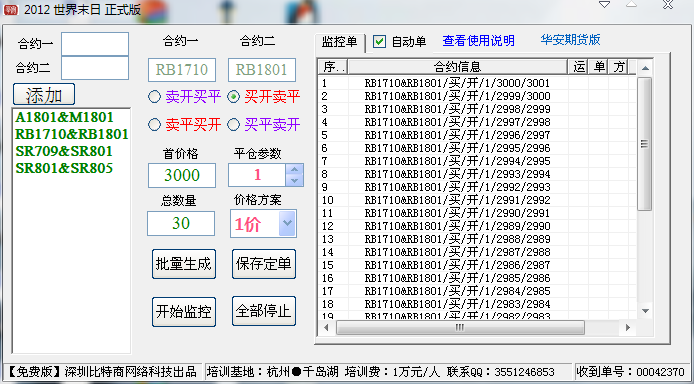Select row 9 with prices 2992/2993
694x384 pixels.
[x=477, y=187]
